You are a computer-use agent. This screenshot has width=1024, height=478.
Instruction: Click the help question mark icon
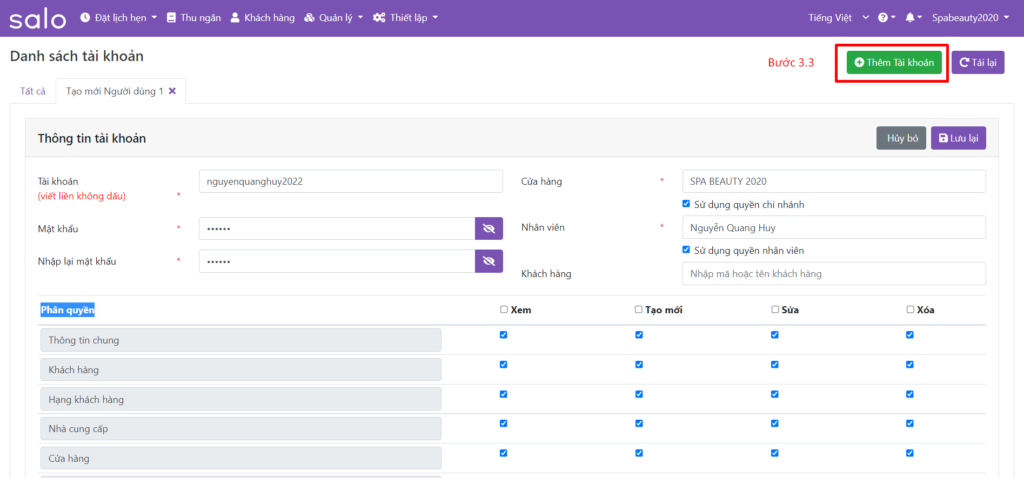pos(885,18)
